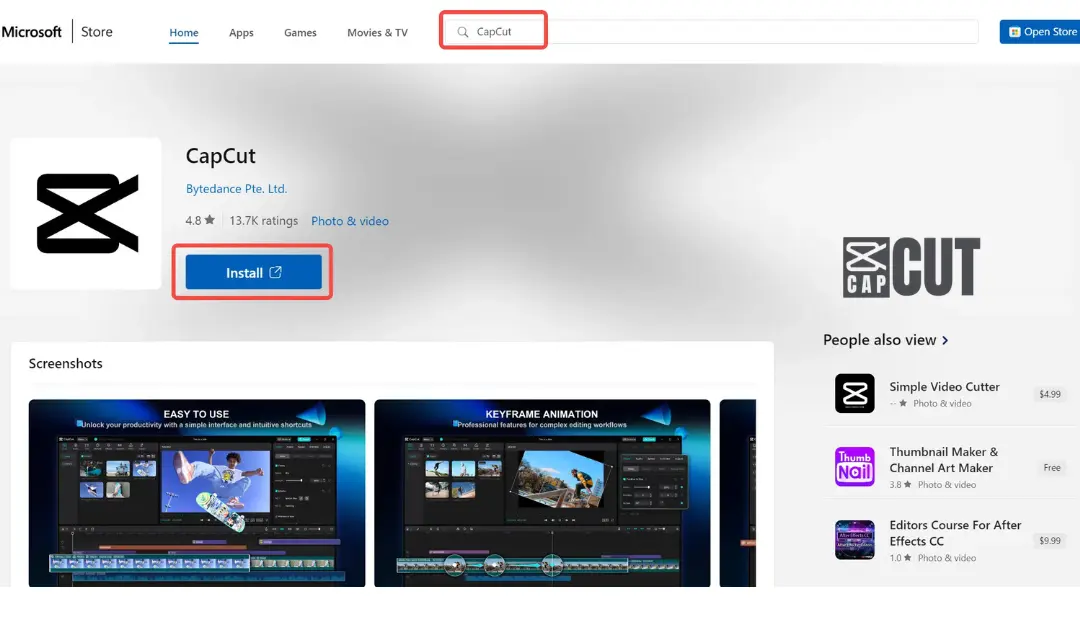Open the Photo & video category link
The width and height of the screenshot is (1080, 619).
pos(350,220)
